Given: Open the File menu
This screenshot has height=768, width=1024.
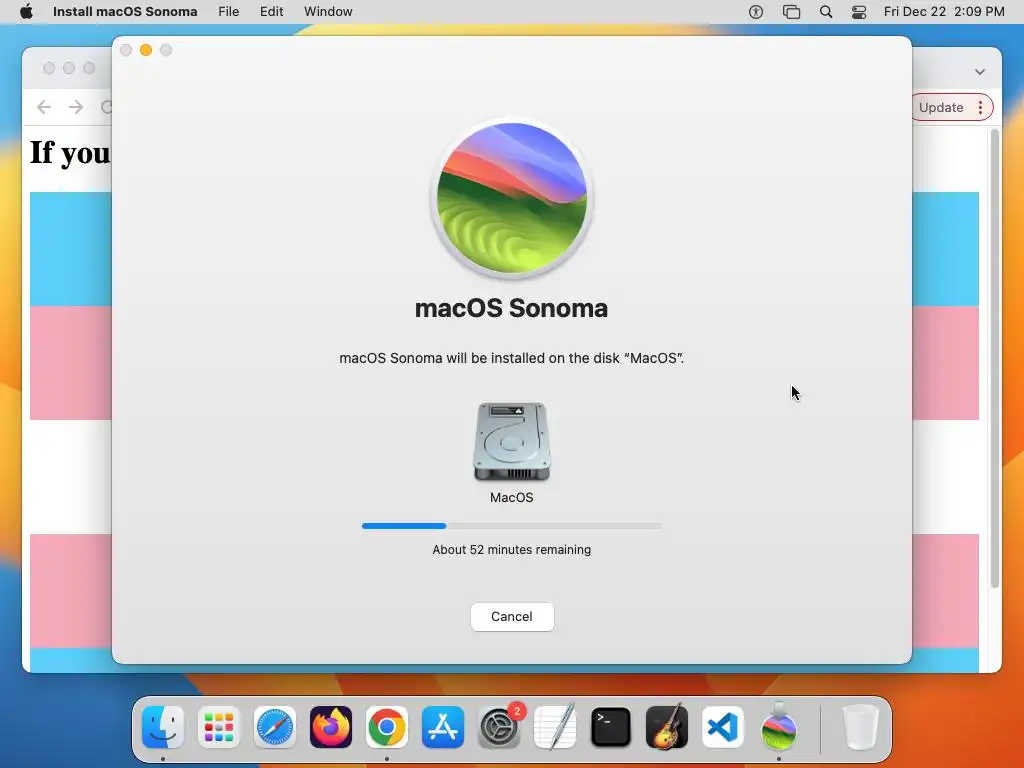Looking at the screenshot, I should [x=229, y=12].
